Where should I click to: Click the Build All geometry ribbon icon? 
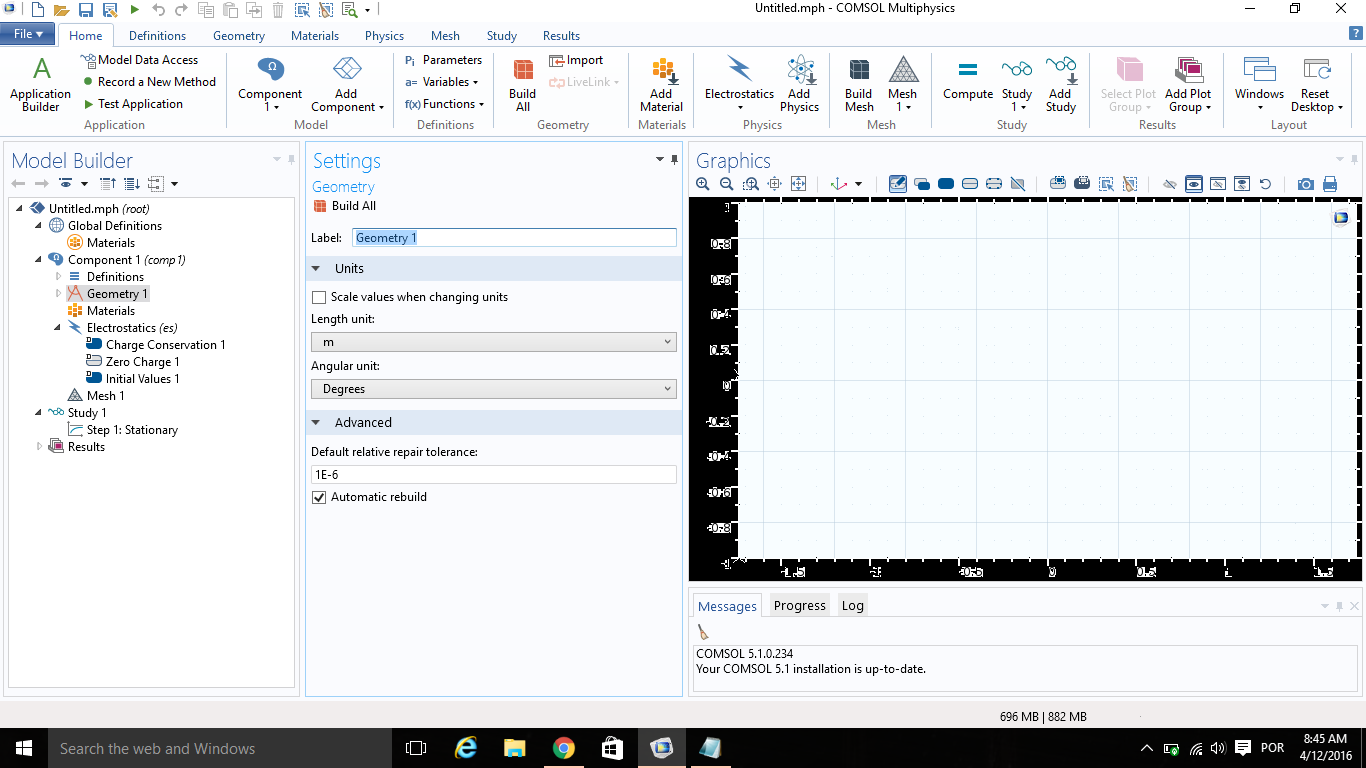pyautogui.click(x=522, y=84)
